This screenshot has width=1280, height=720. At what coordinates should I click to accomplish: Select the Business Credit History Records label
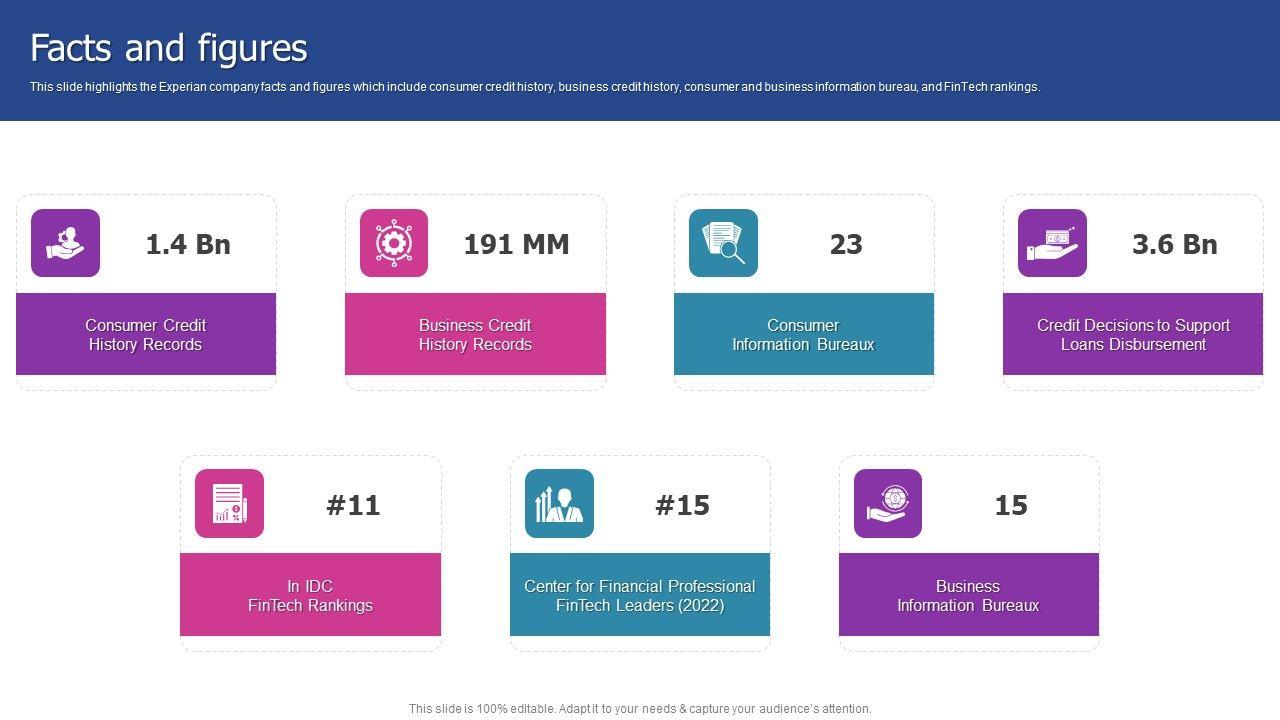click(x=475, y=335)
